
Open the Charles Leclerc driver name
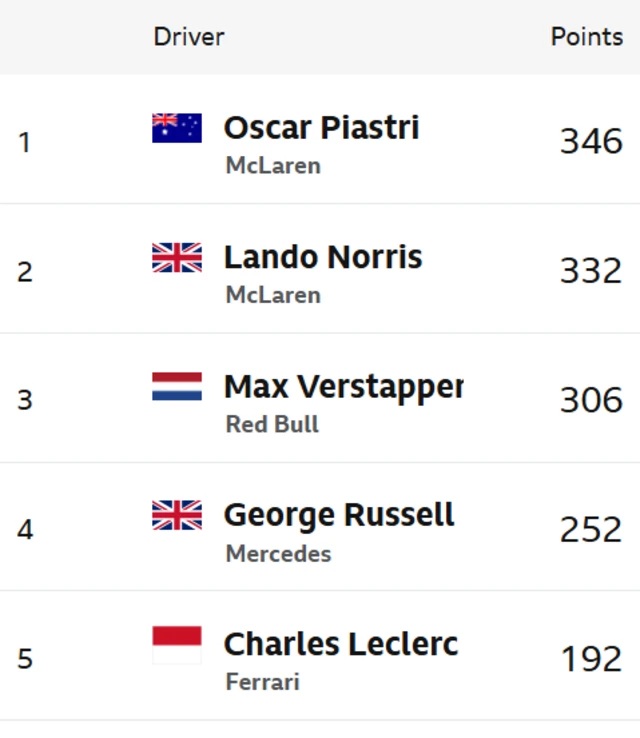pos(341,644)
